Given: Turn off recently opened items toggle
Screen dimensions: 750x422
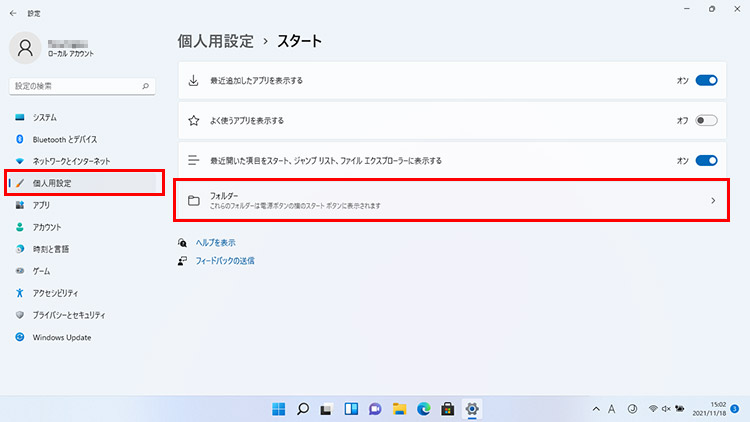Looking at the screenshot, I should tap(706, 160).
